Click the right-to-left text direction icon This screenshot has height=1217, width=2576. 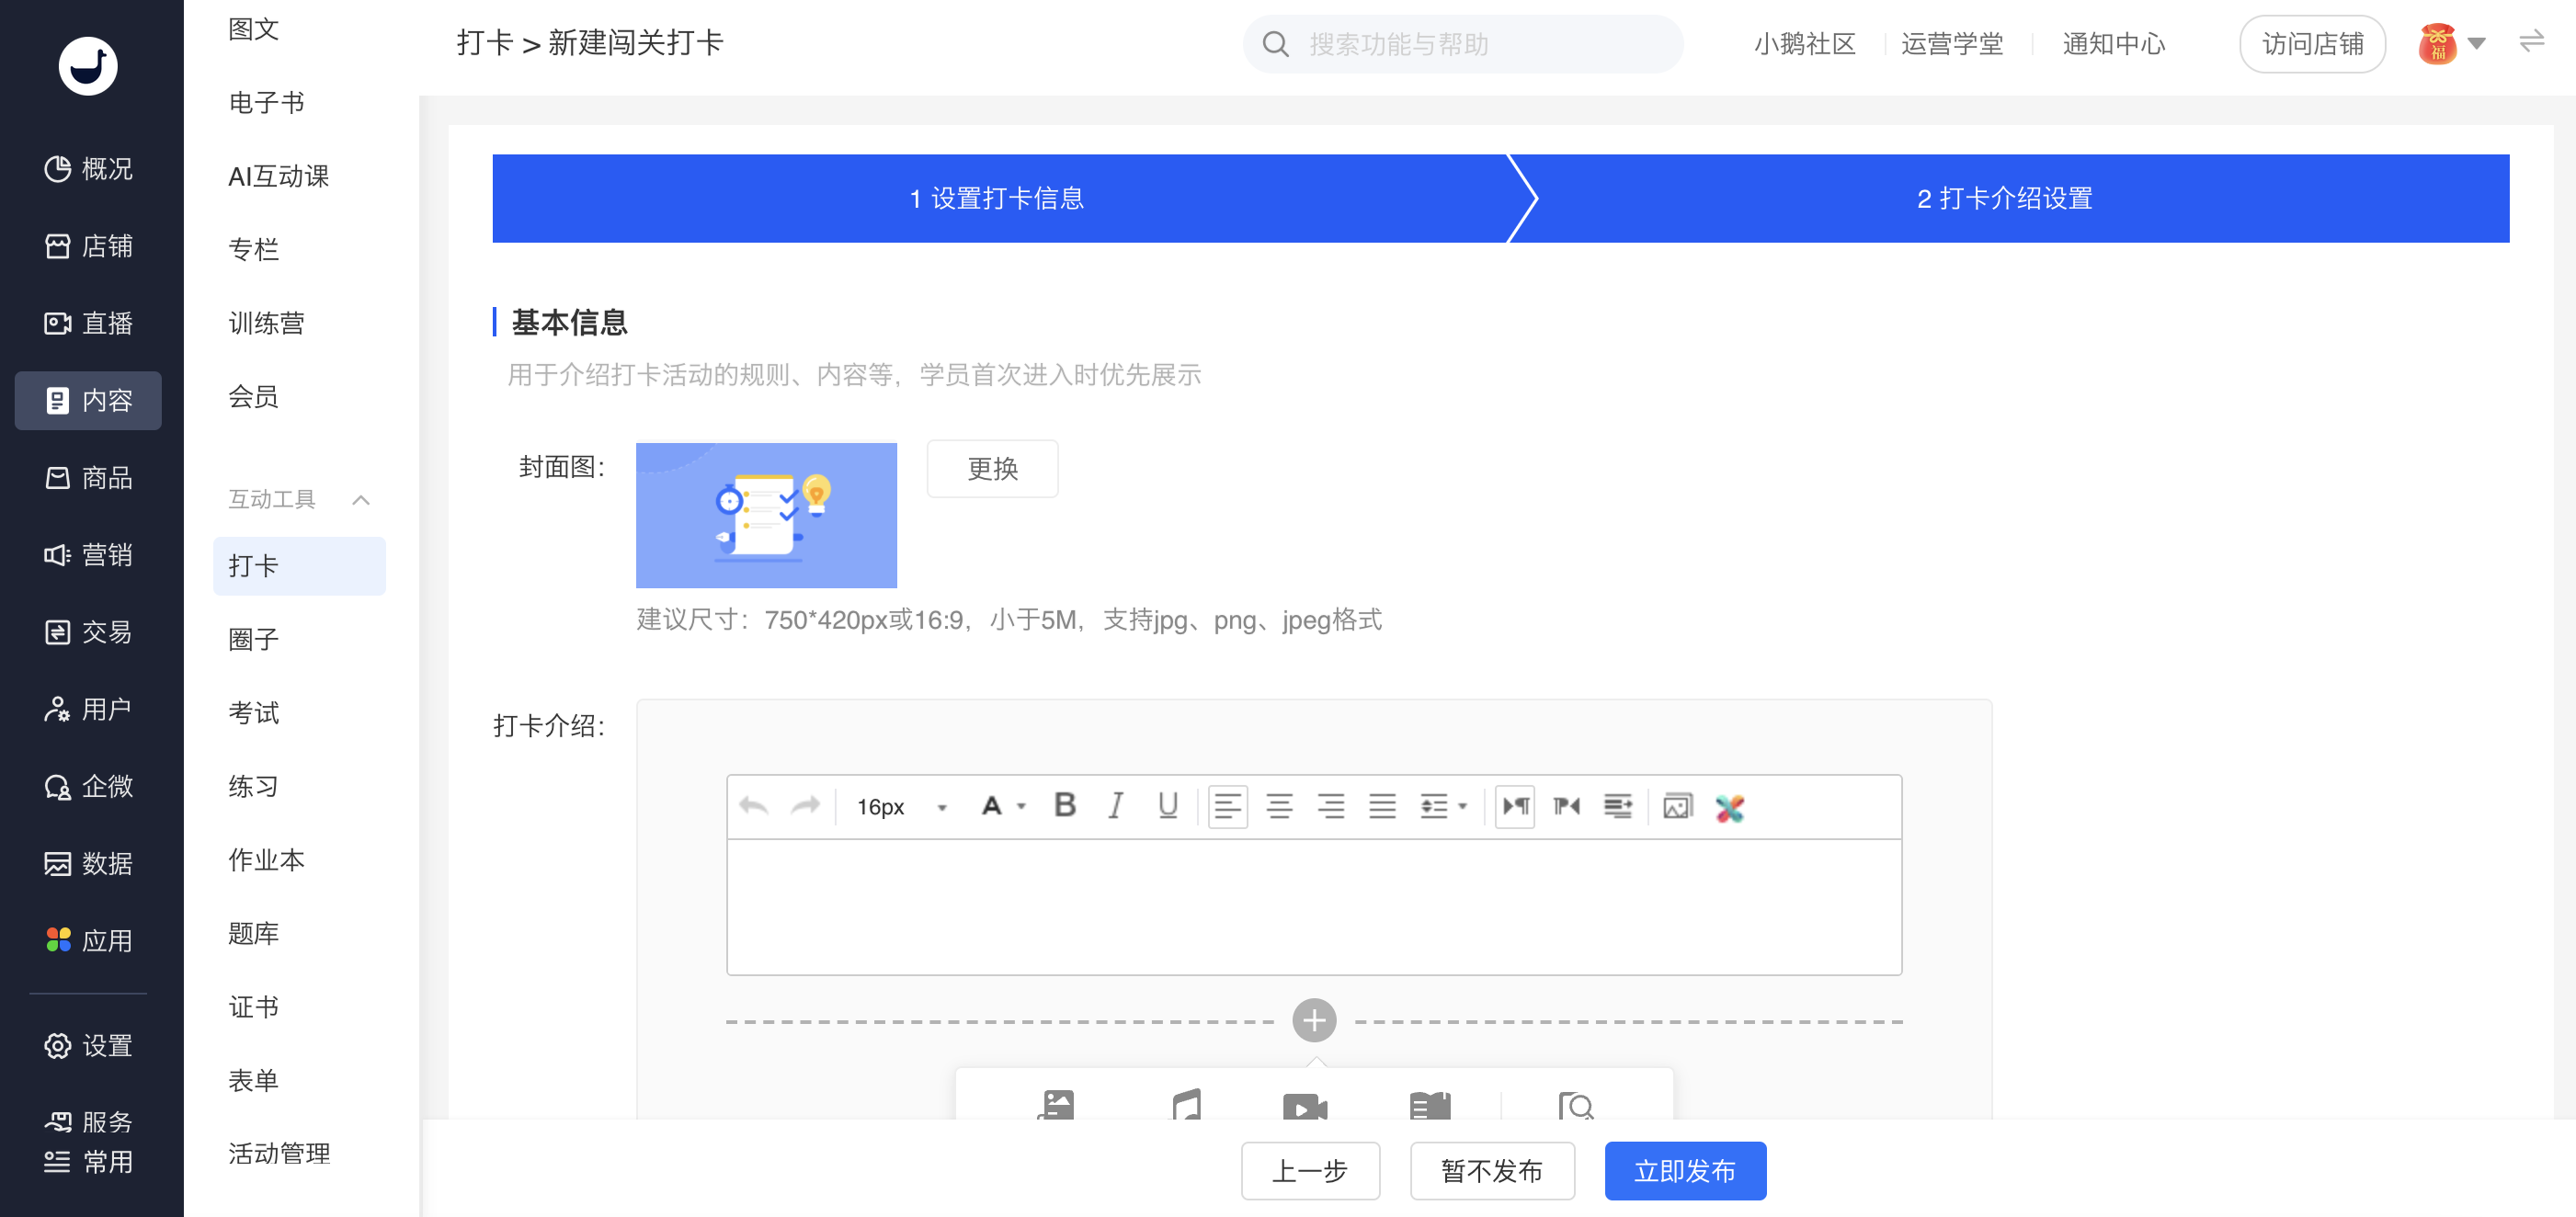(1566, 806)
